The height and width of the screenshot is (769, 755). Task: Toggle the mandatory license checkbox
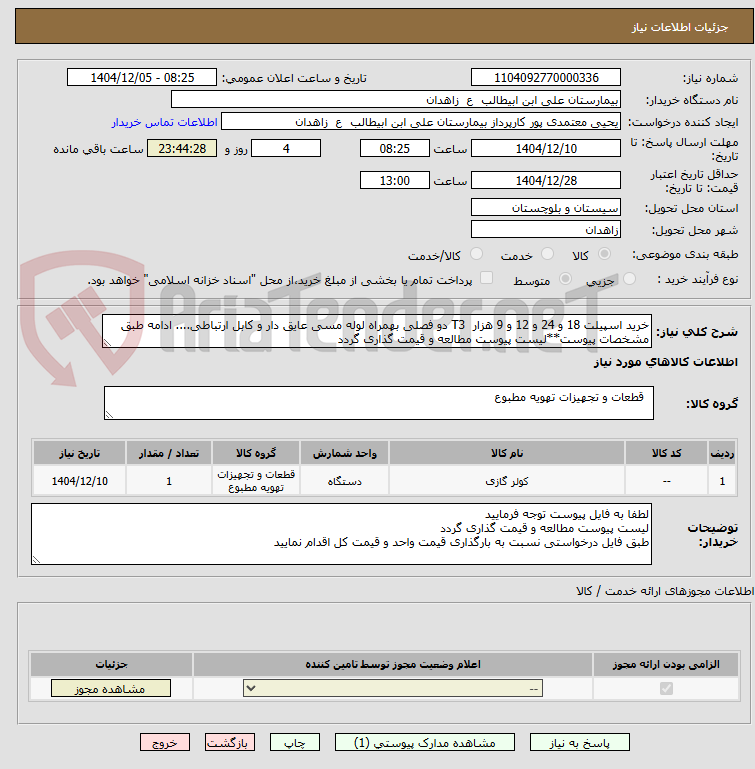click(666, 689)
